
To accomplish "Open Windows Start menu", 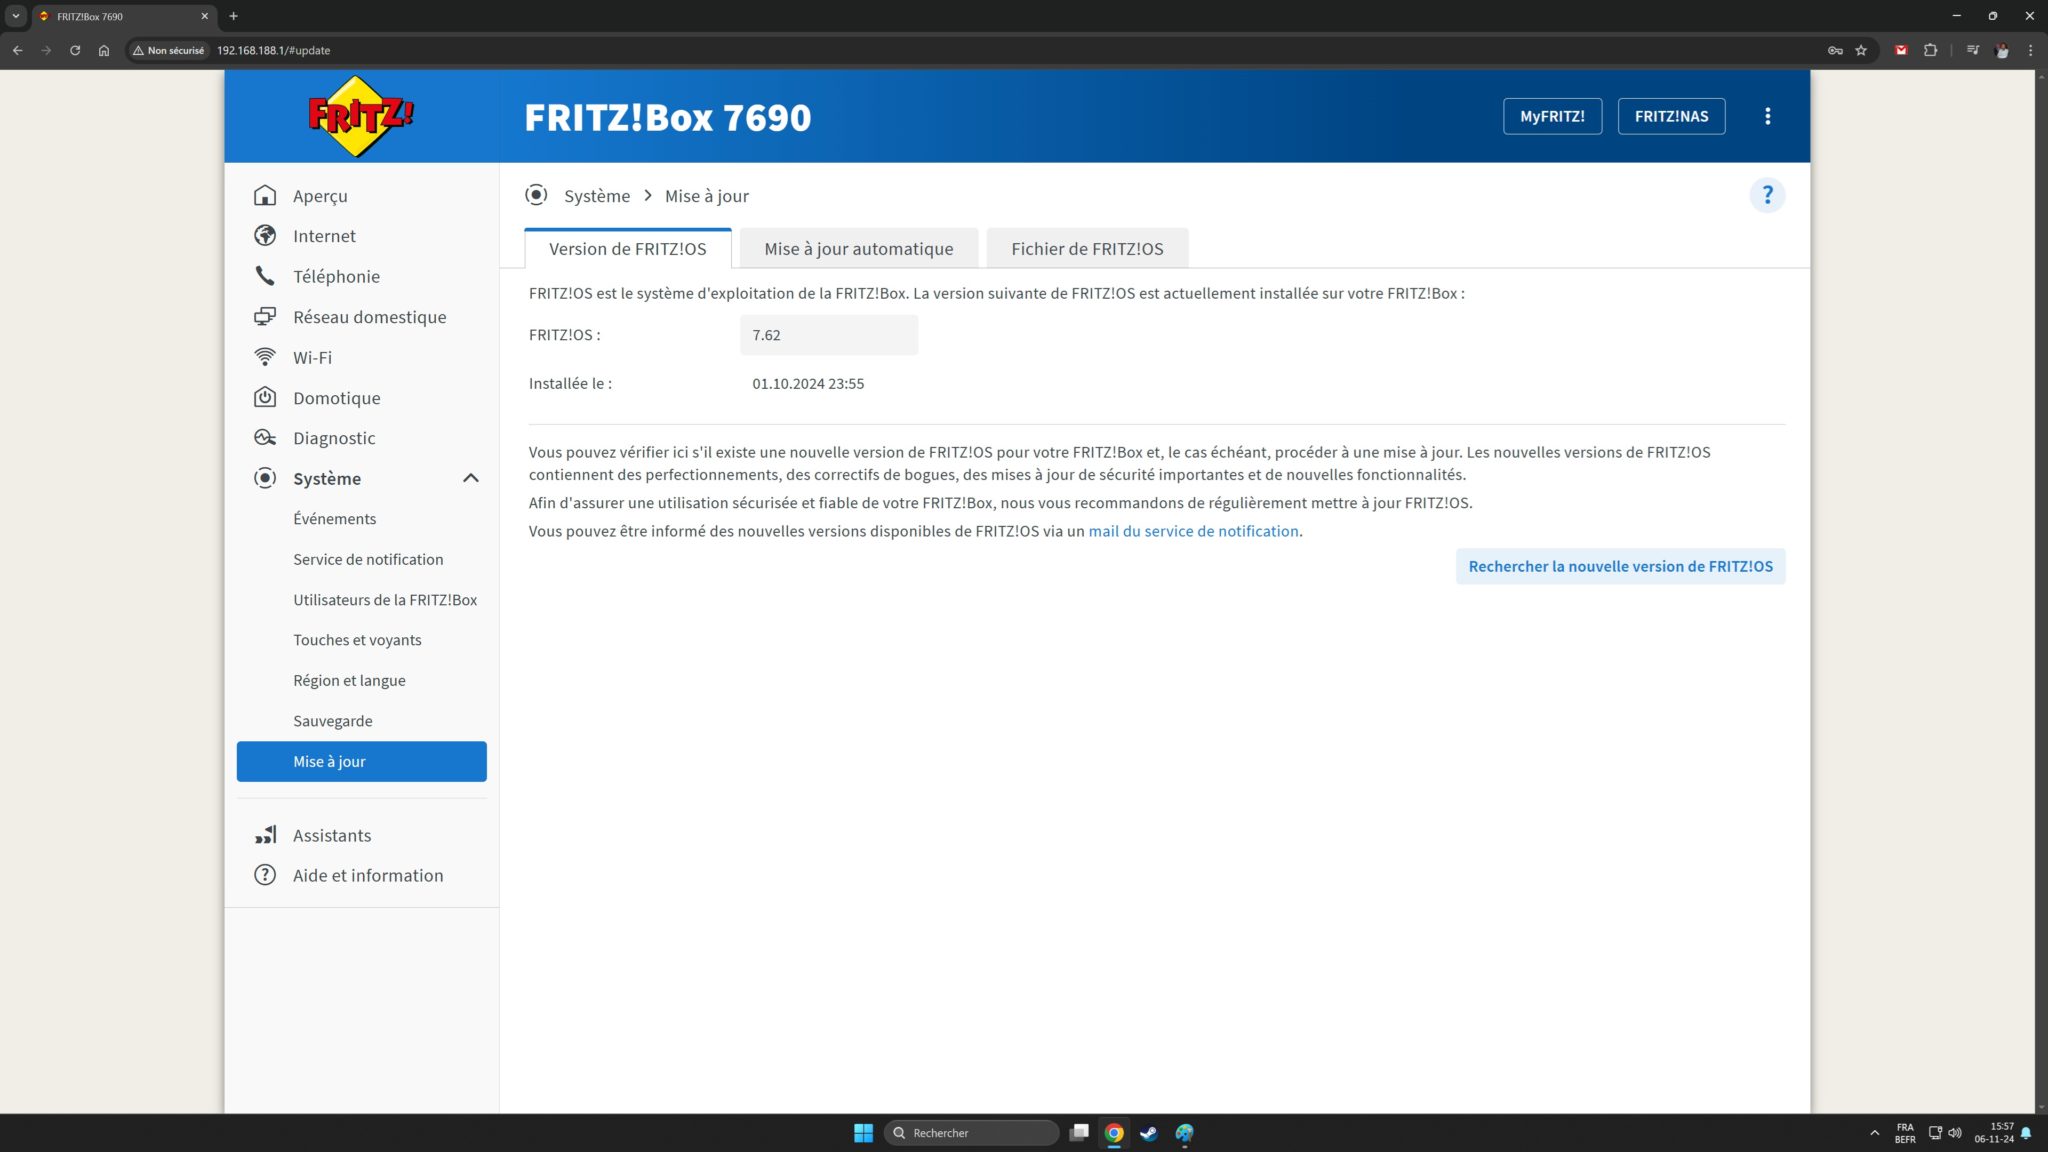I will tap(864, 1133).
